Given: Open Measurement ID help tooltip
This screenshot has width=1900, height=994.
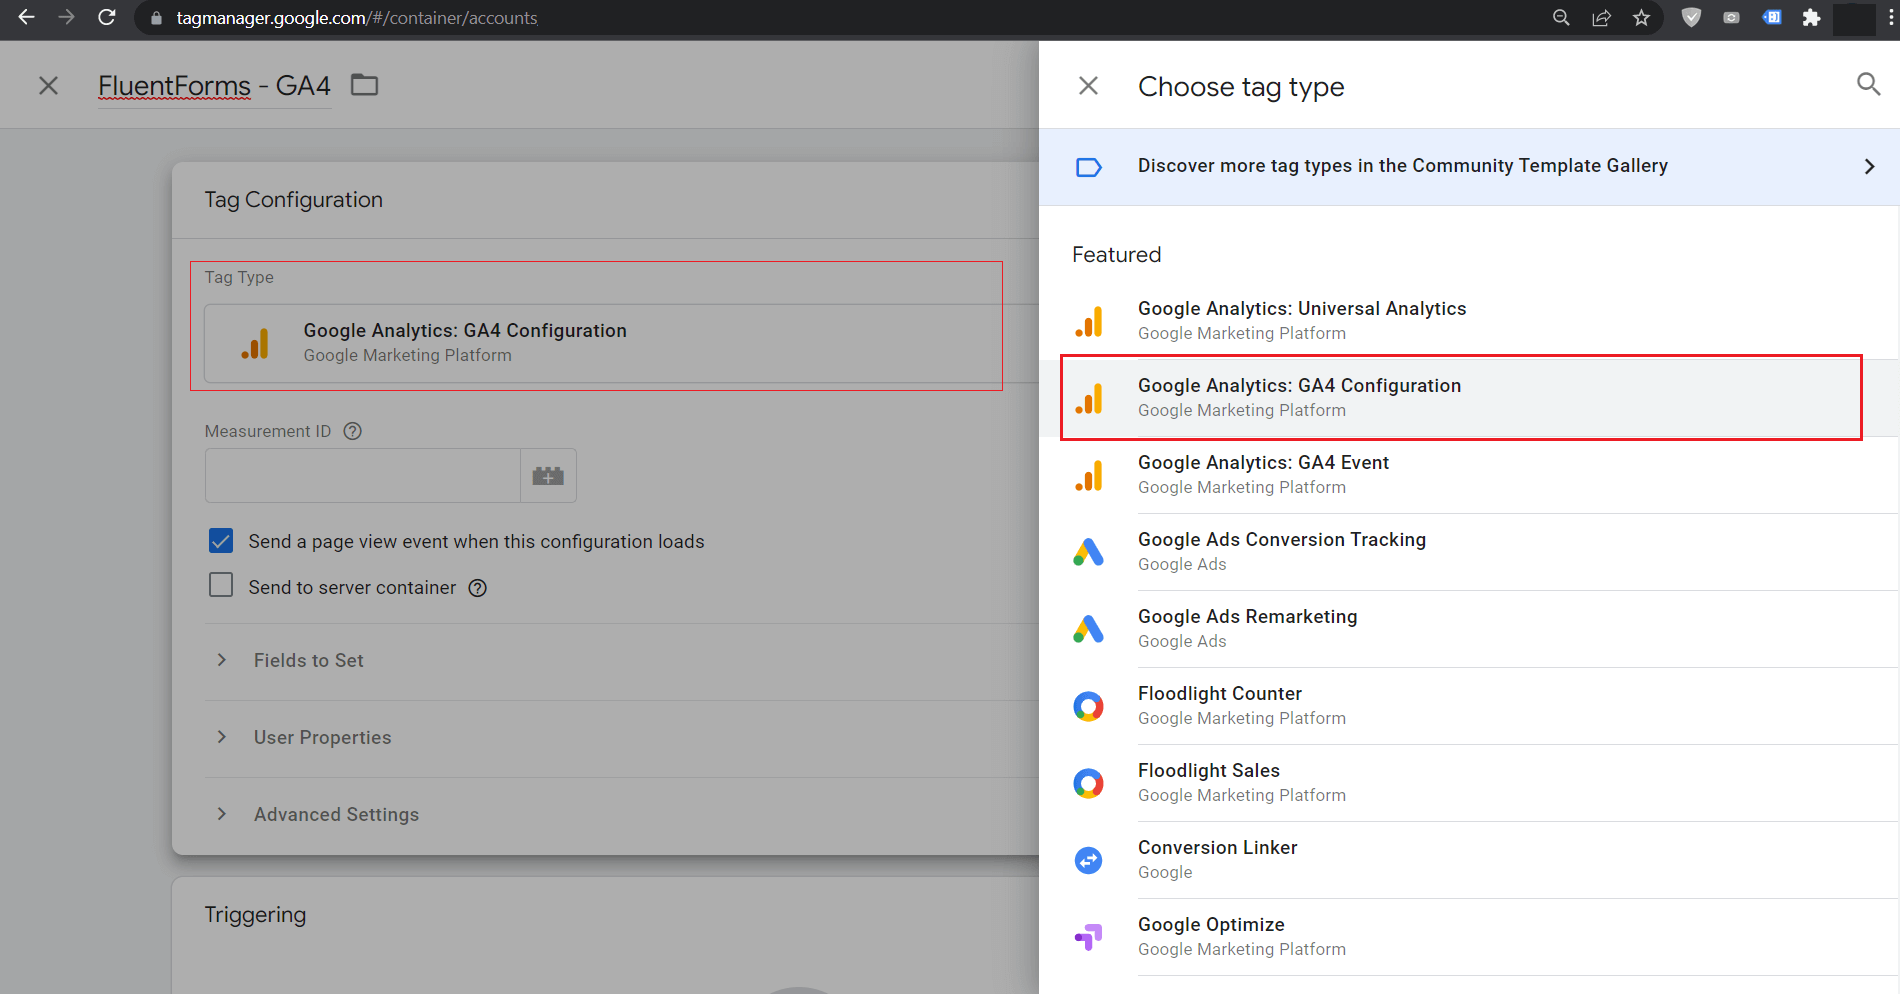Looking at the screenshot, I should point(352,431).
